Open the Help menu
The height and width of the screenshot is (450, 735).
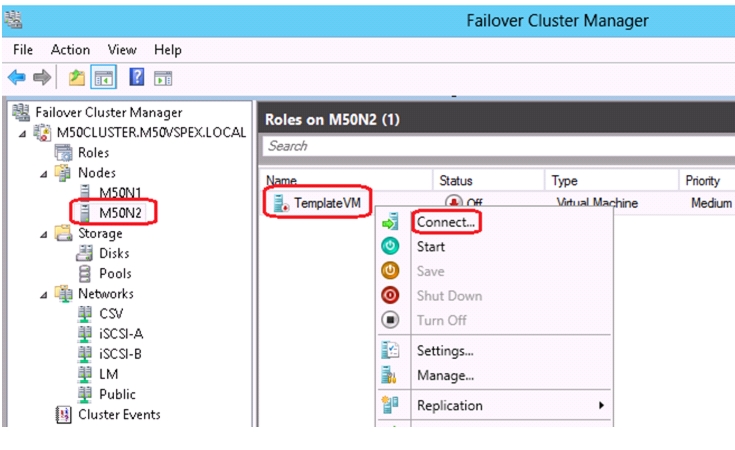click(x=168, y=50)
